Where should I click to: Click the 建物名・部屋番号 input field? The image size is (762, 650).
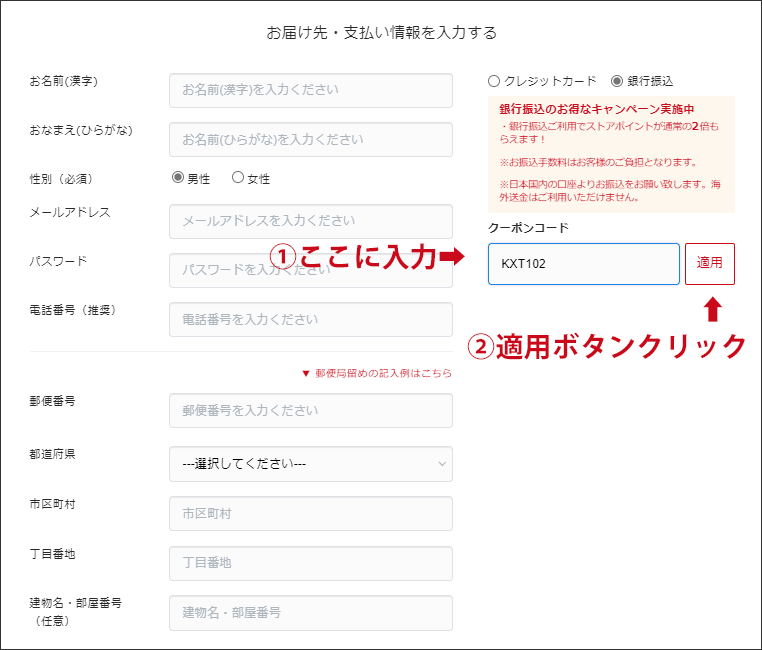(x=311, y=613)
